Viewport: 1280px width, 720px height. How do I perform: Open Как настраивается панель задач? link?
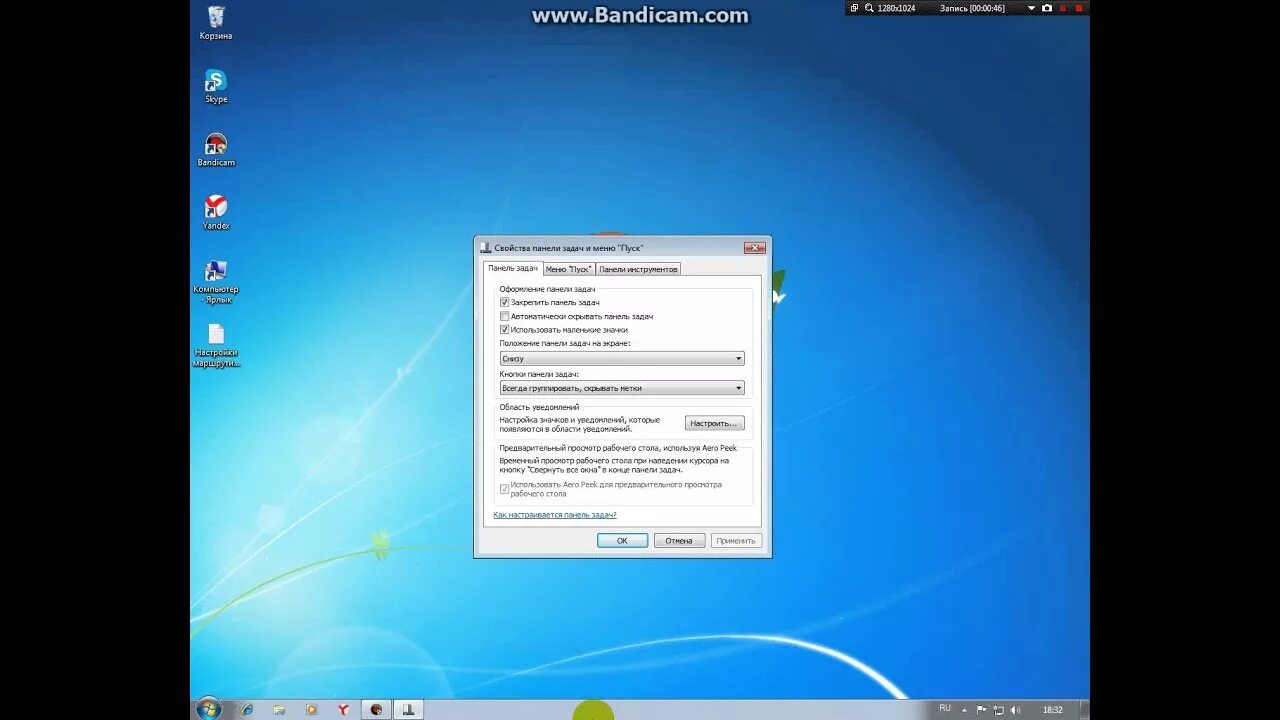pyautogui.click(x=555, y=515)
